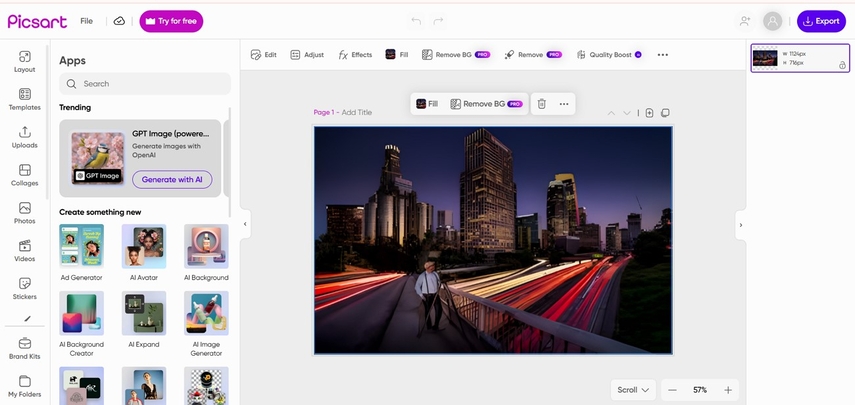The image size is (855, 405).
Task: Open the AI Background app
Action: tap(206, 253)
